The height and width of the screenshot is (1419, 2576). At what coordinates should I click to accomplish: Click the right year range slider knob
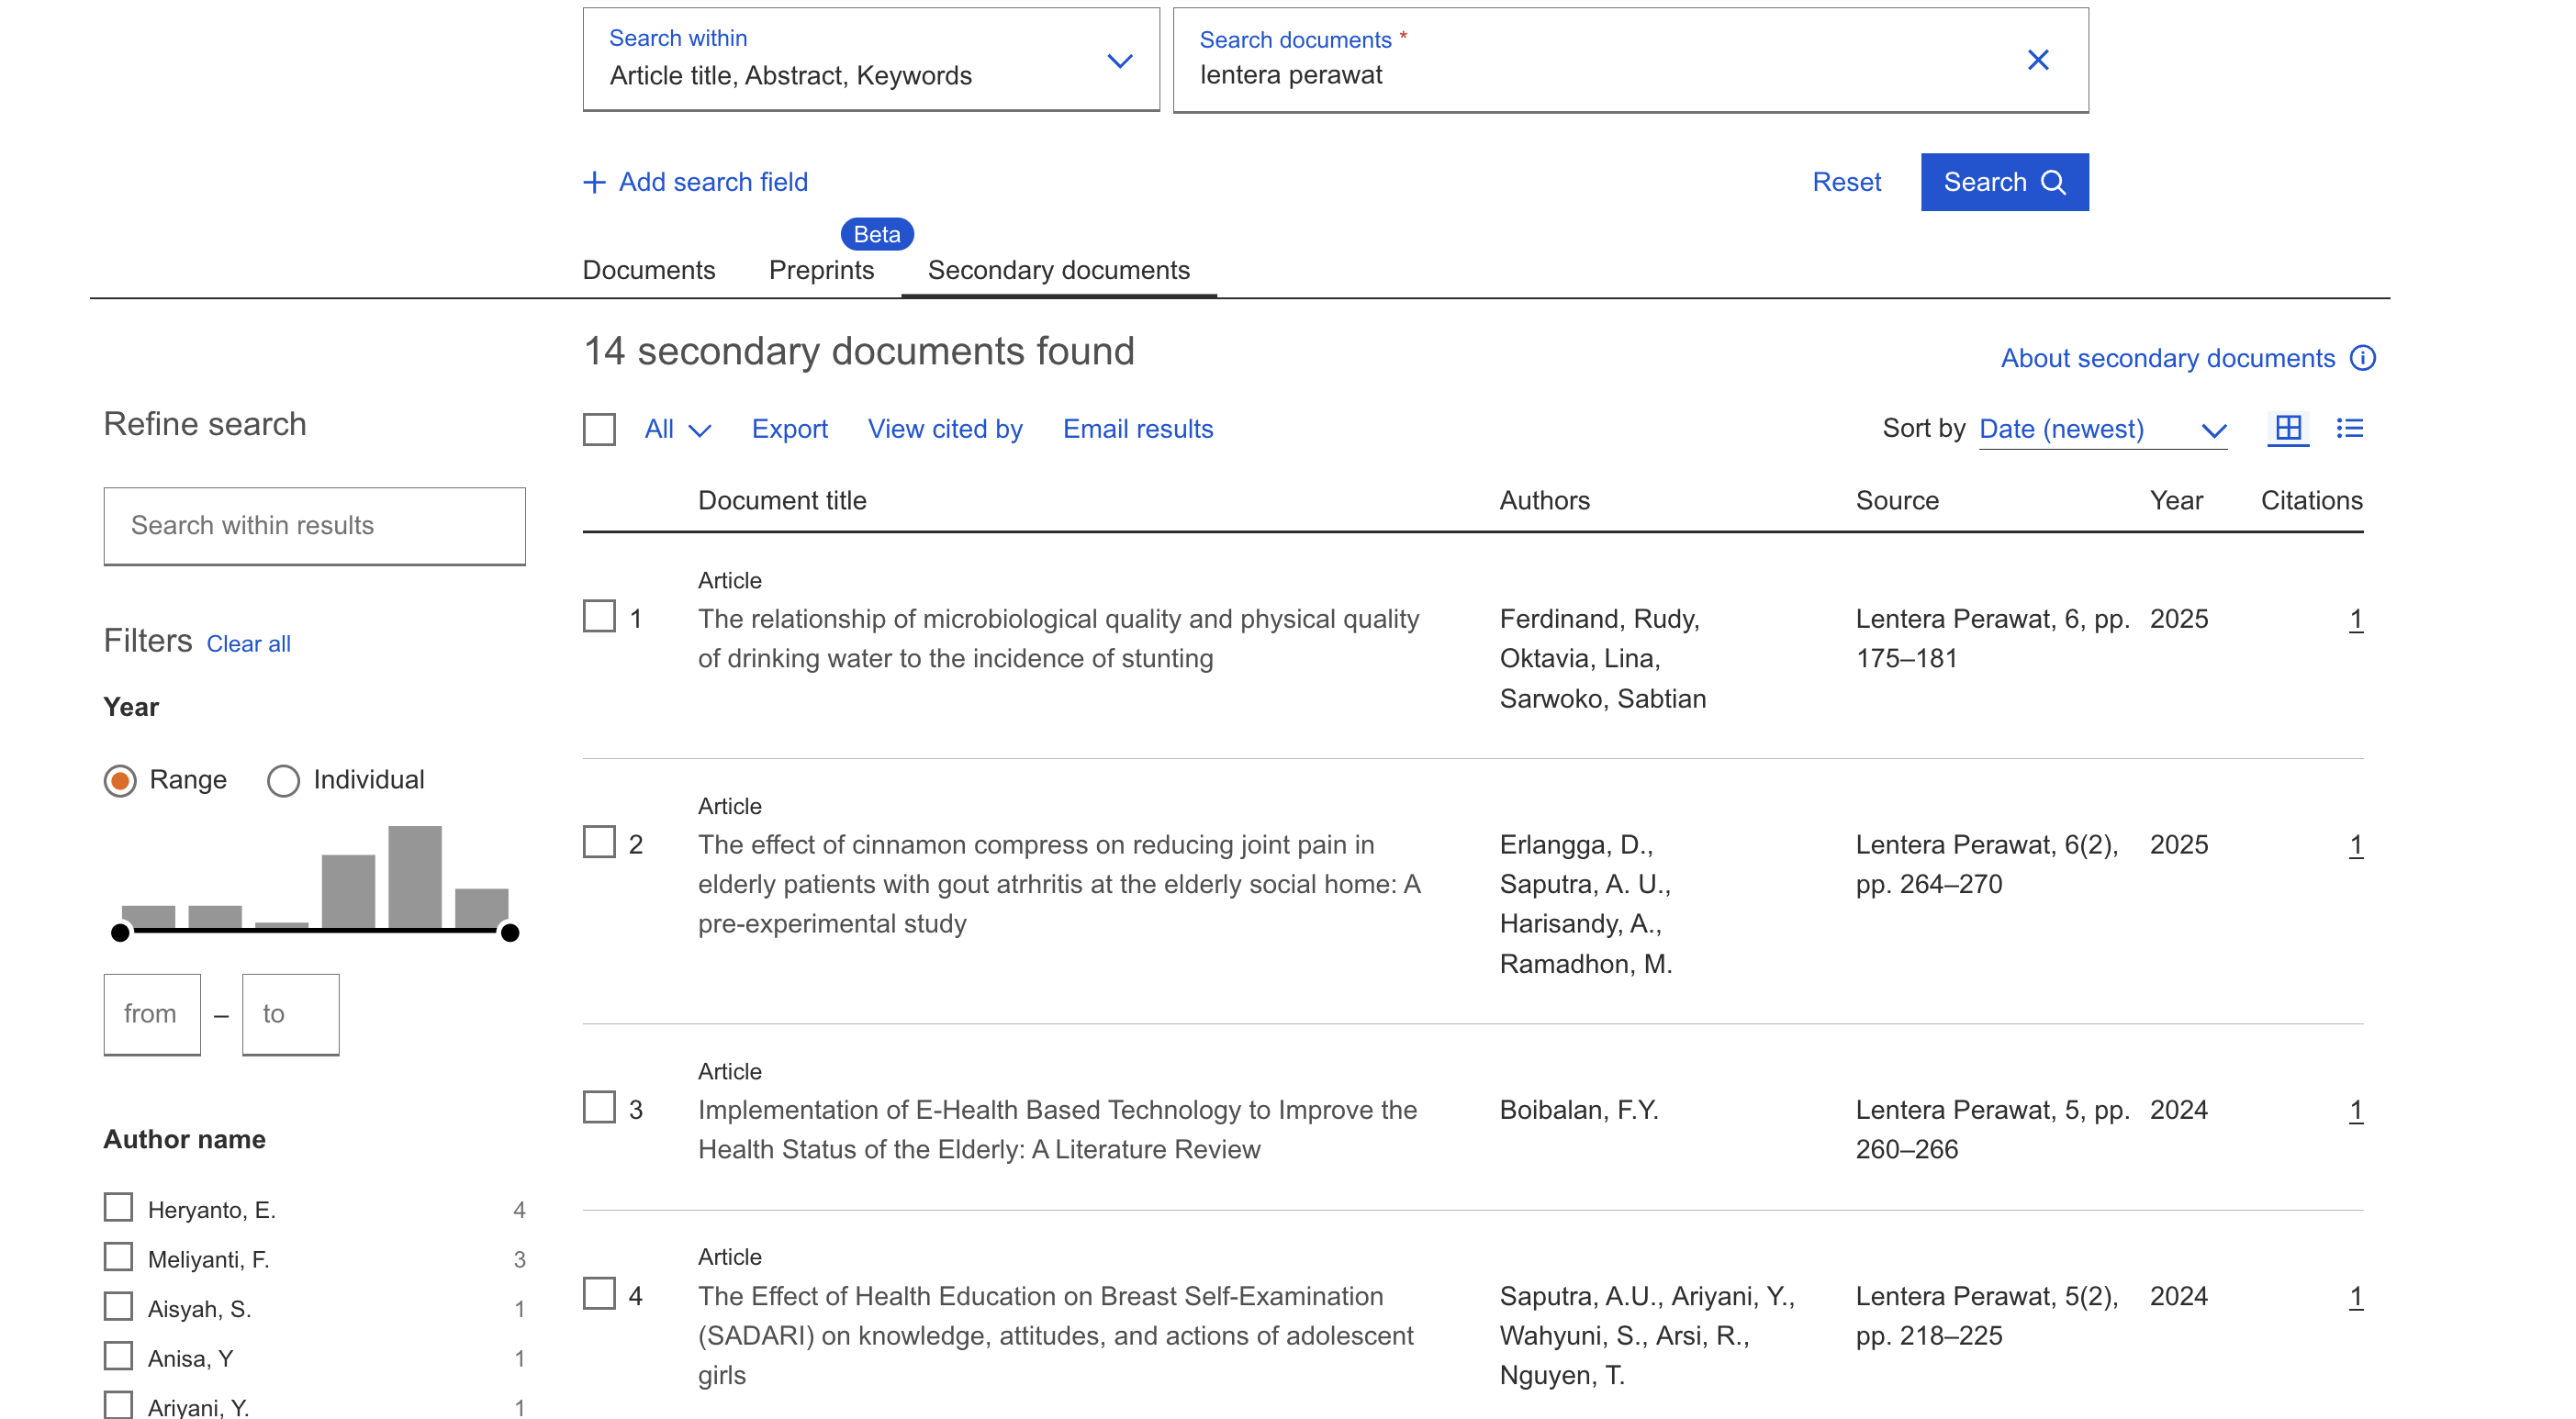[x=510, y=933]
